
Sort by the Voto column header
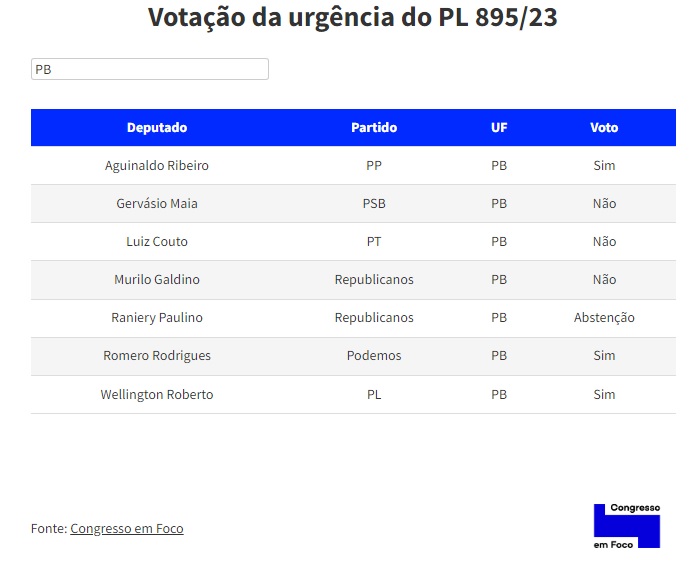(604, 128)
